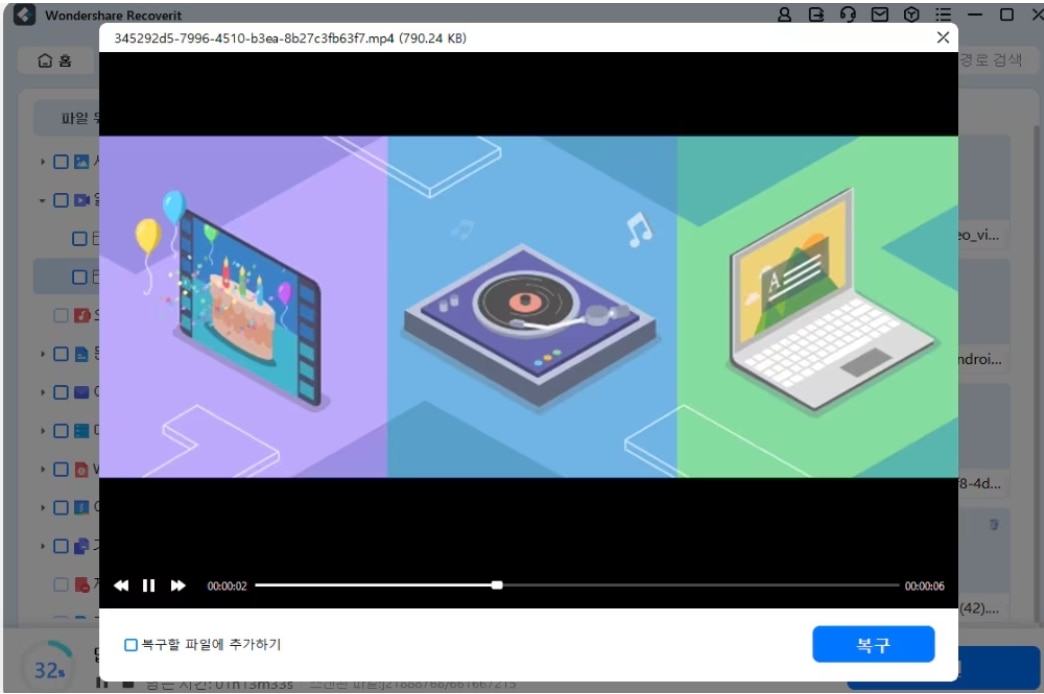Click the cube icon in the title bar

coord(912,14)
